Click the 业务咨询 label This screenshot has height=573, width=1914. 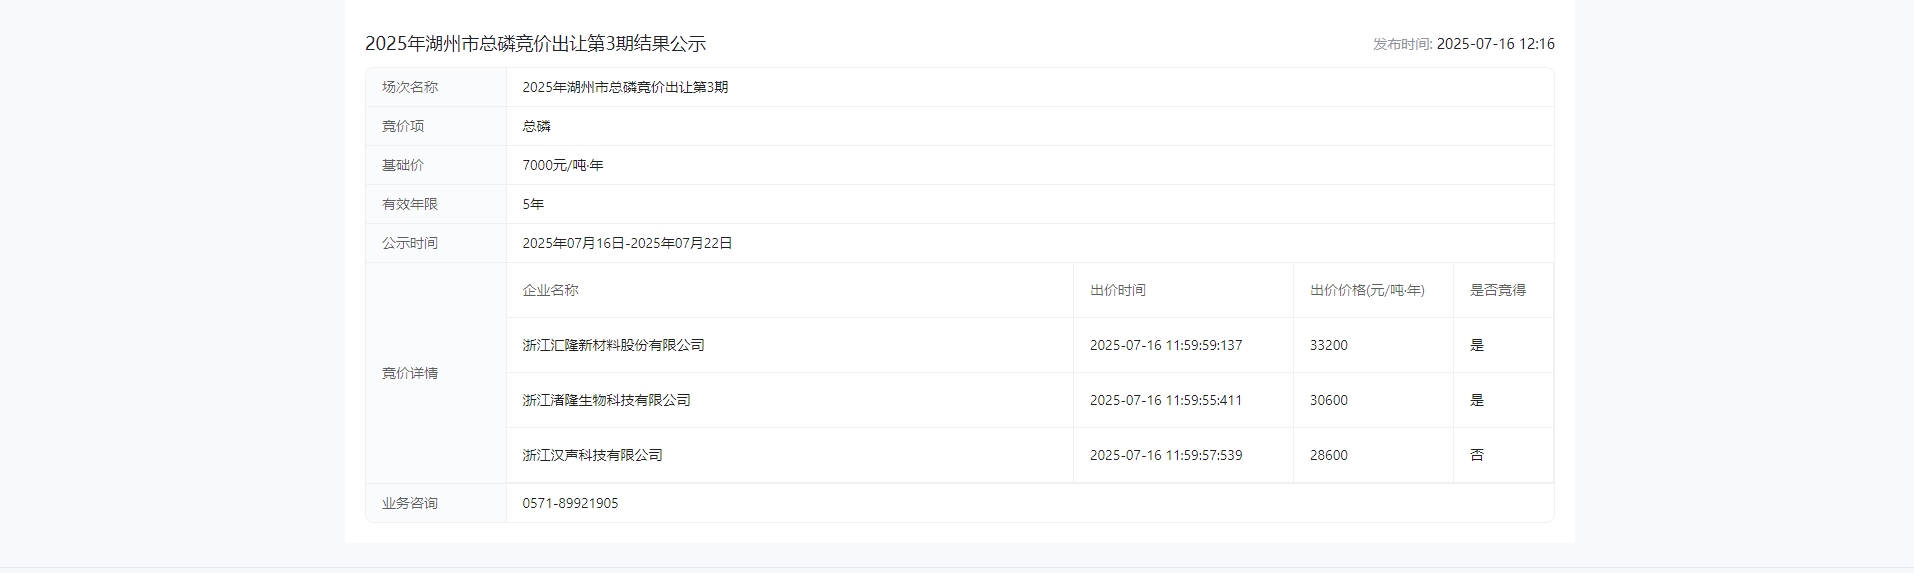(410, 503)
